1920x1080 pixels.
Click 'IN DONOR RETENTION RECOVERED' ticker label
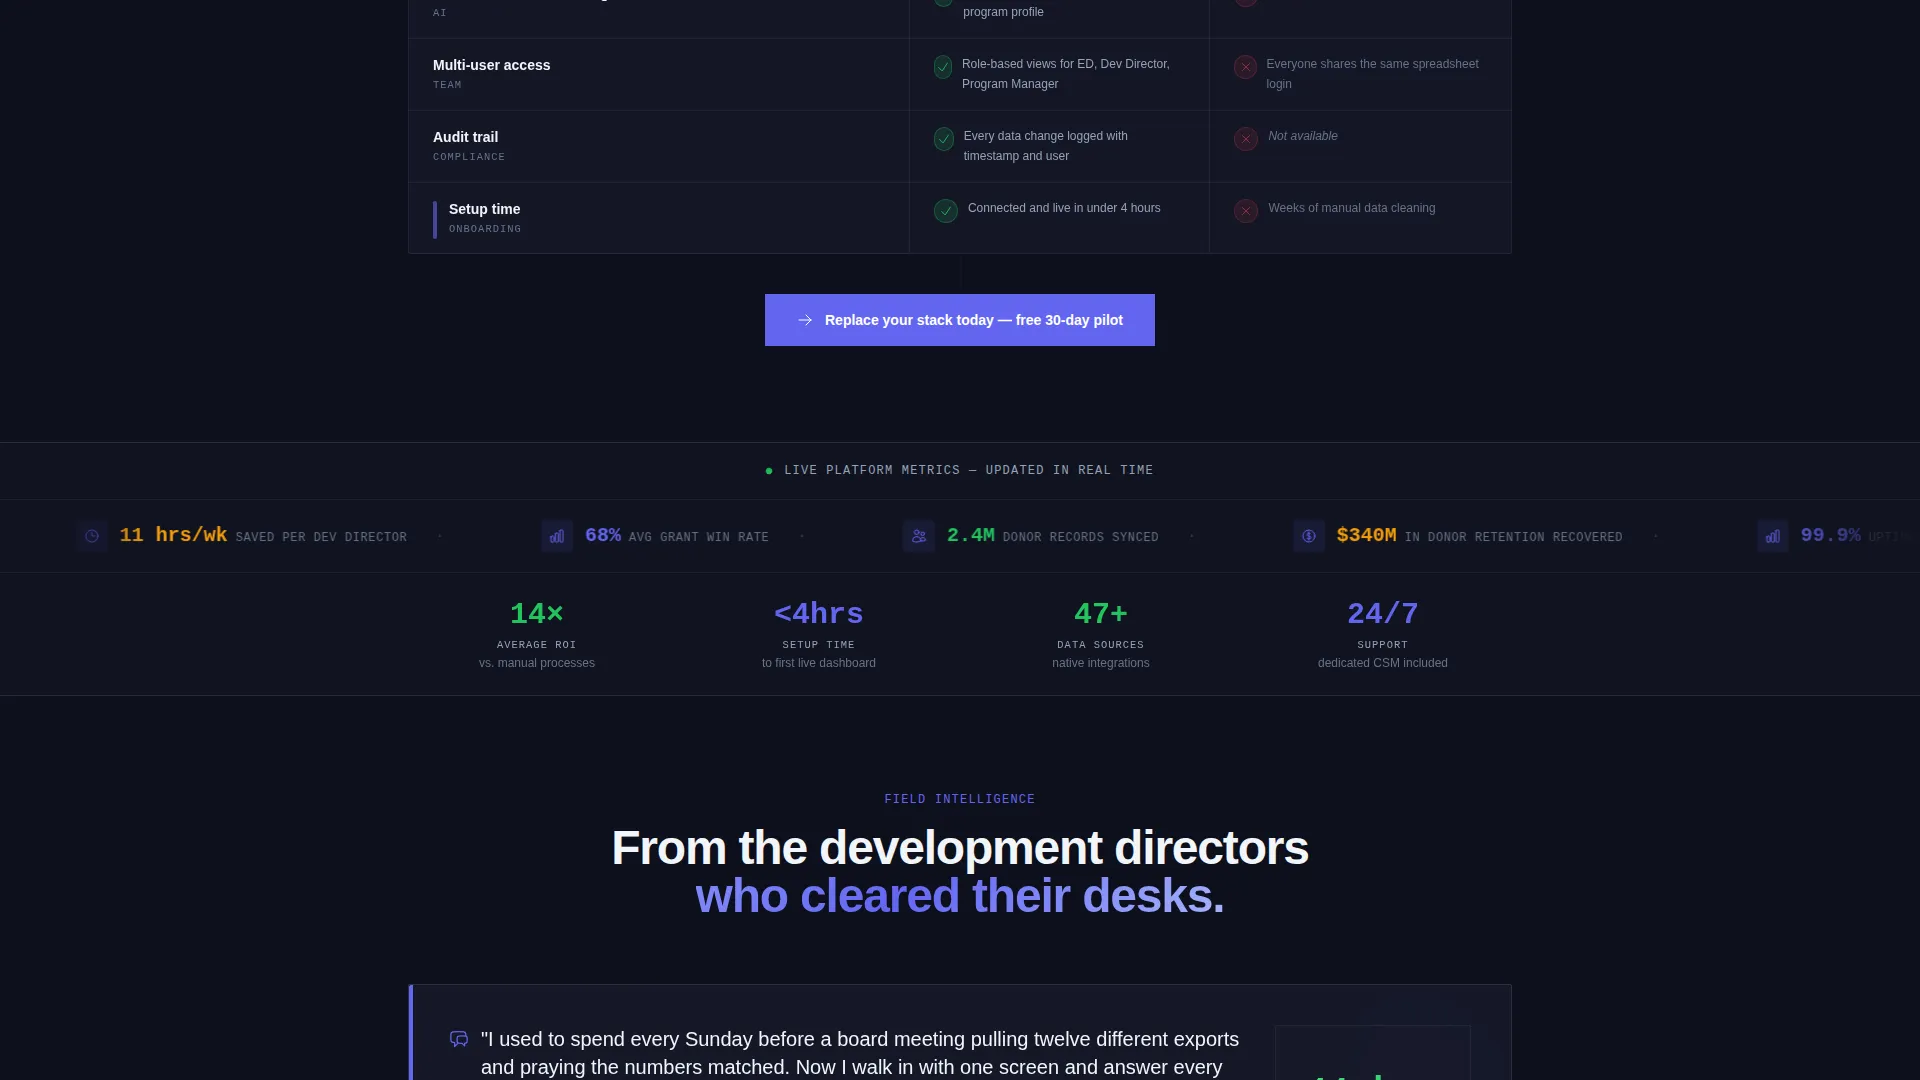pos(1514,537)
